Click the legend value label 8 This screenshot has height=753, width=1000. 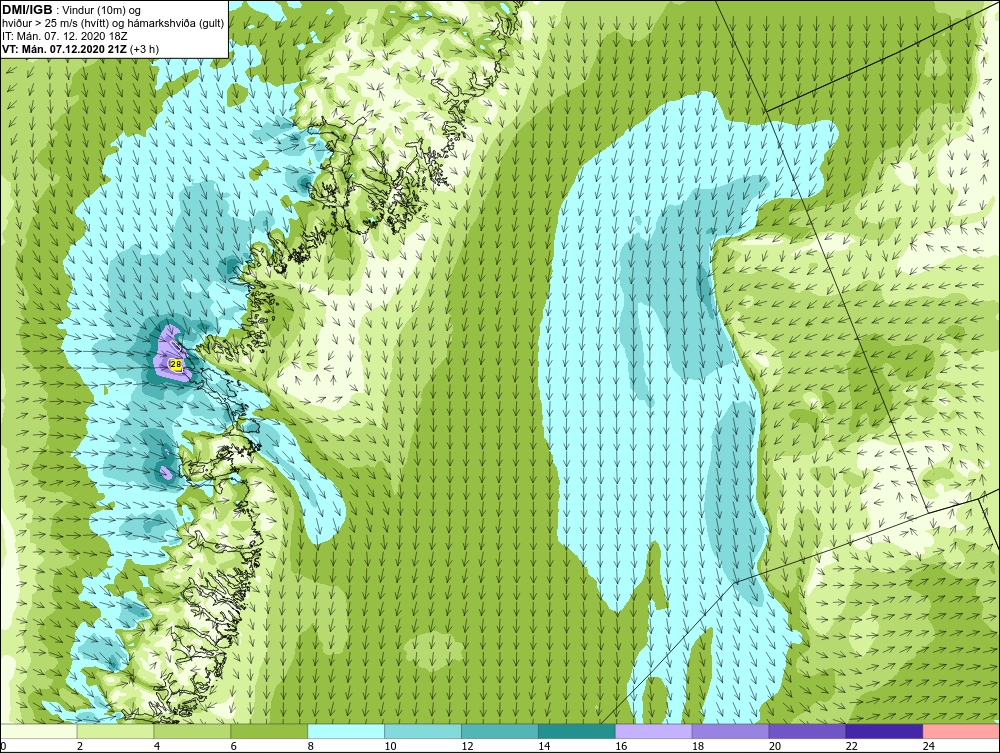(x=311, y=746)
